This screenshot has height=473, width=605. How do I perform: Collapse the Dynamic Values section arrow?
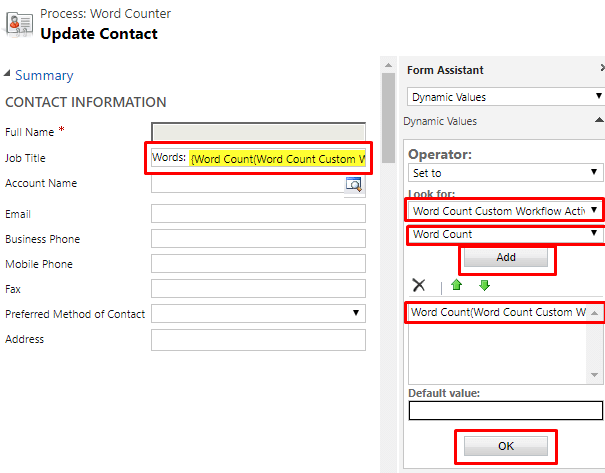[x=599, y=120]
